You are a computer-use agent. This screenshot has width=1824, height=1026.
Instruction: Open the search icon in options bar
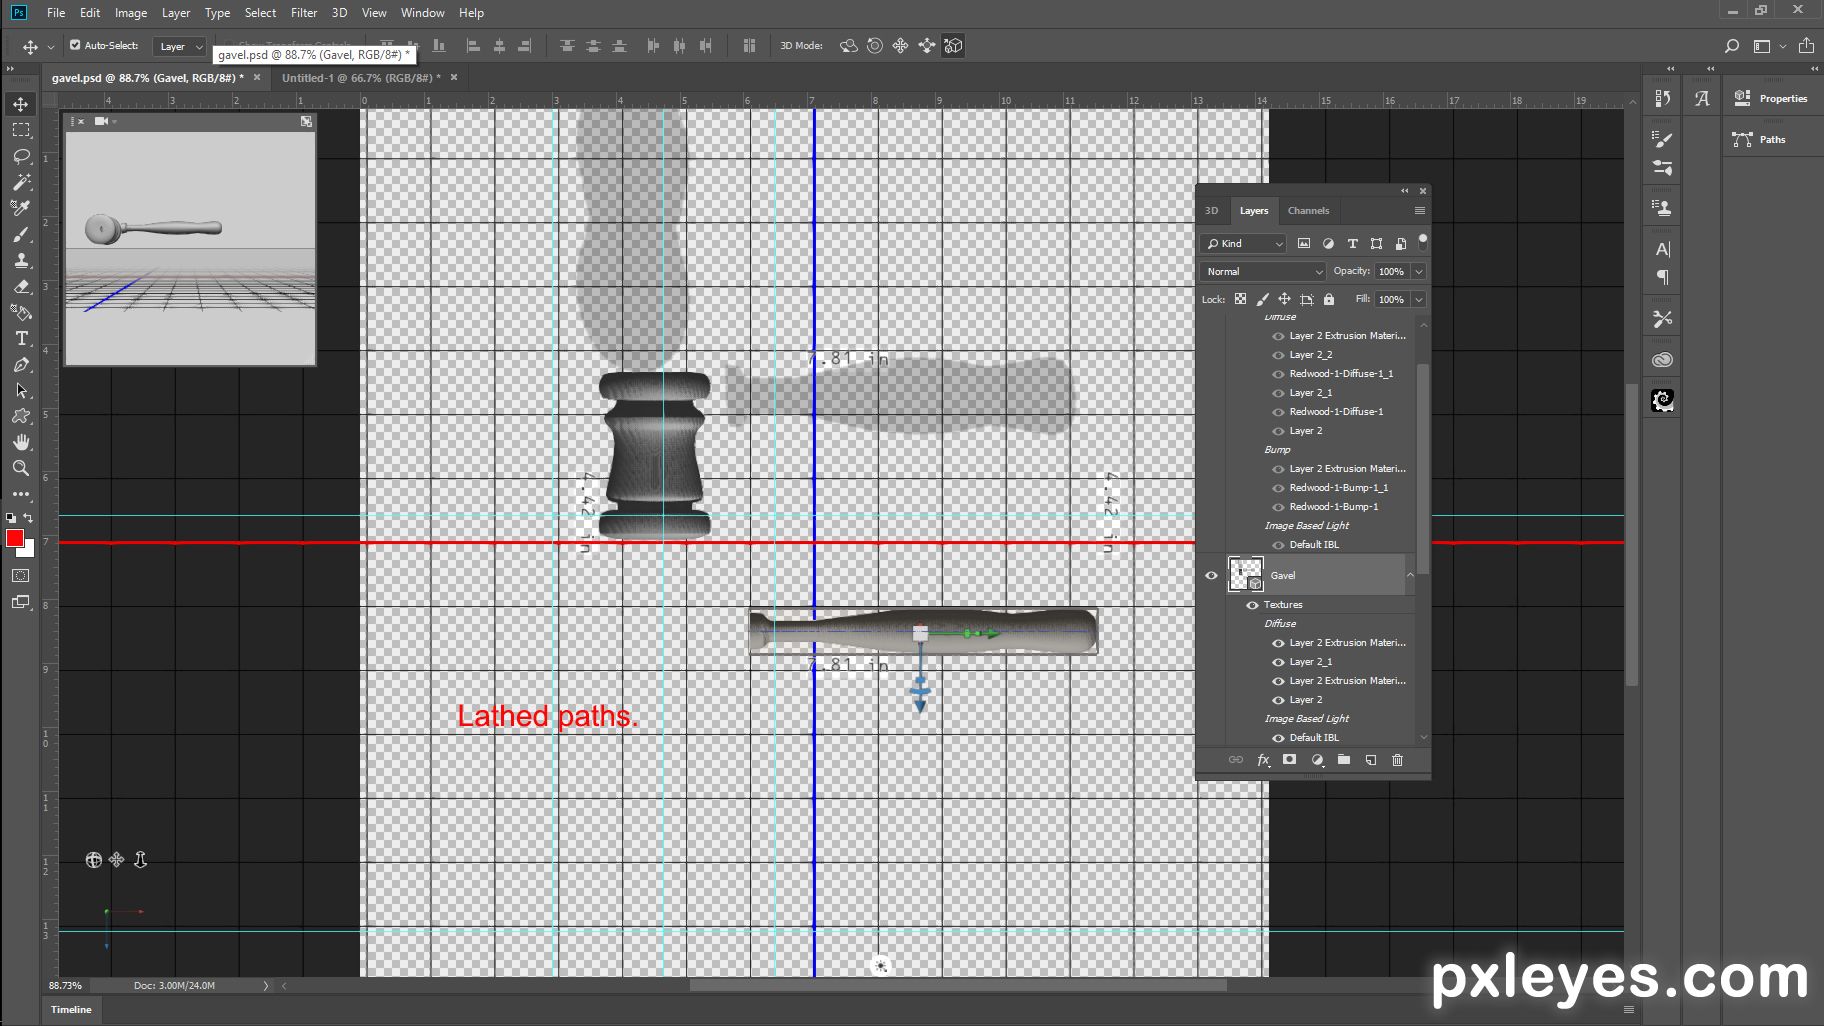(1732, 46)
